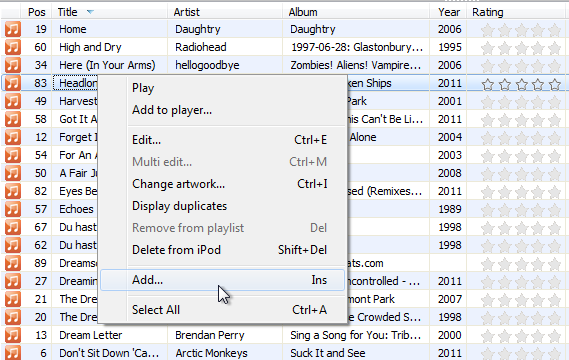The image size is (569, 360).
Task: Rate Daughtry's Home track five stars
Action: 554,30
